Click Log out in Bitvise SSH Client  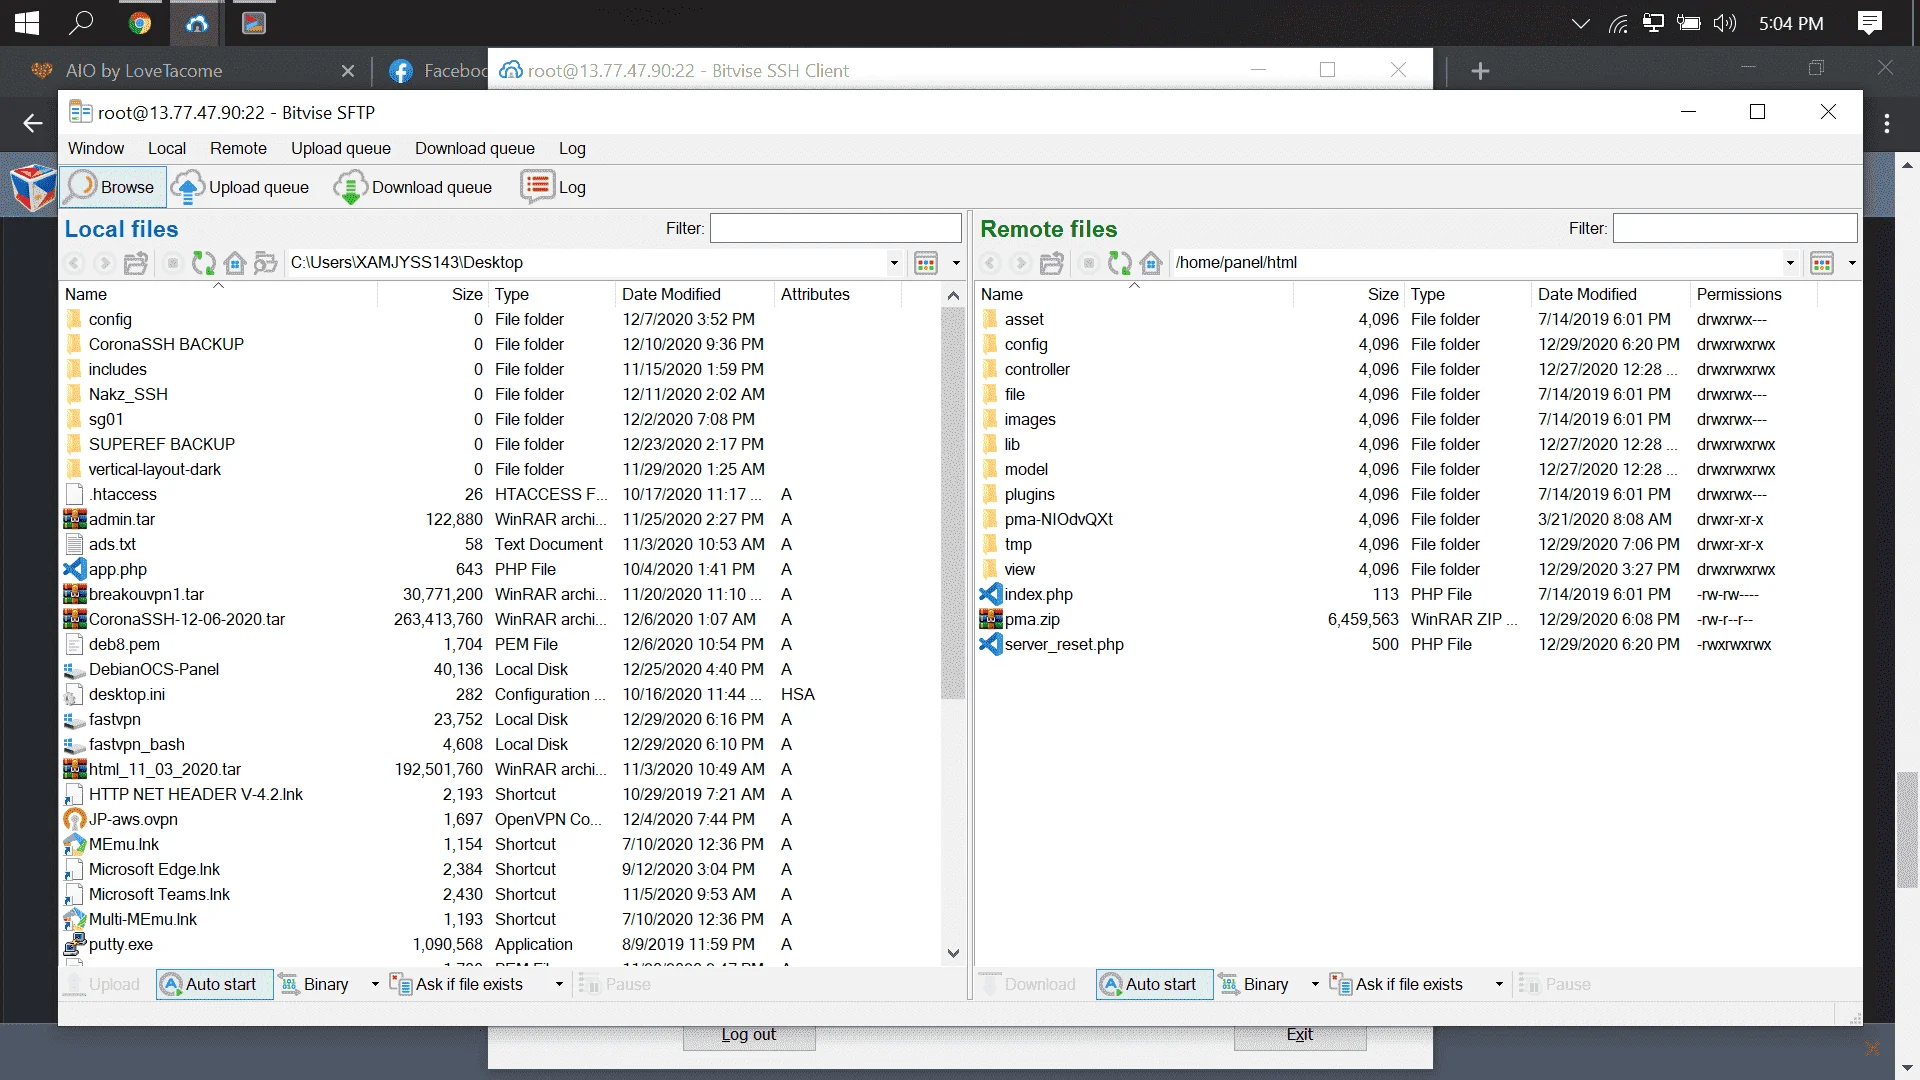(749, 1035)
